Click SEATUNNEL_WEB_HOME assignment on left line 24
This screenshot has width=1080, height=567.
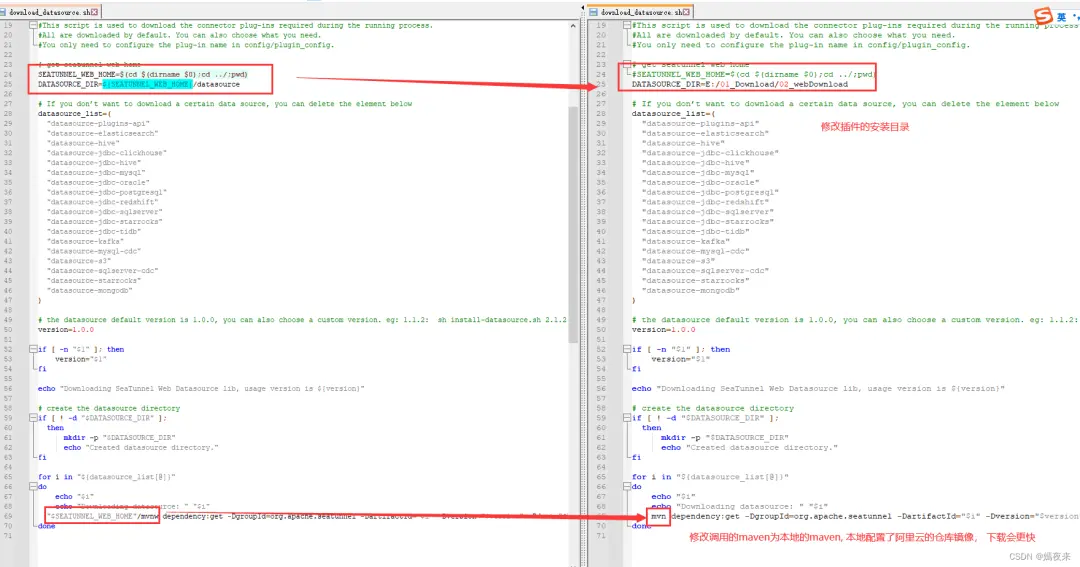click(x=143, y=74)
